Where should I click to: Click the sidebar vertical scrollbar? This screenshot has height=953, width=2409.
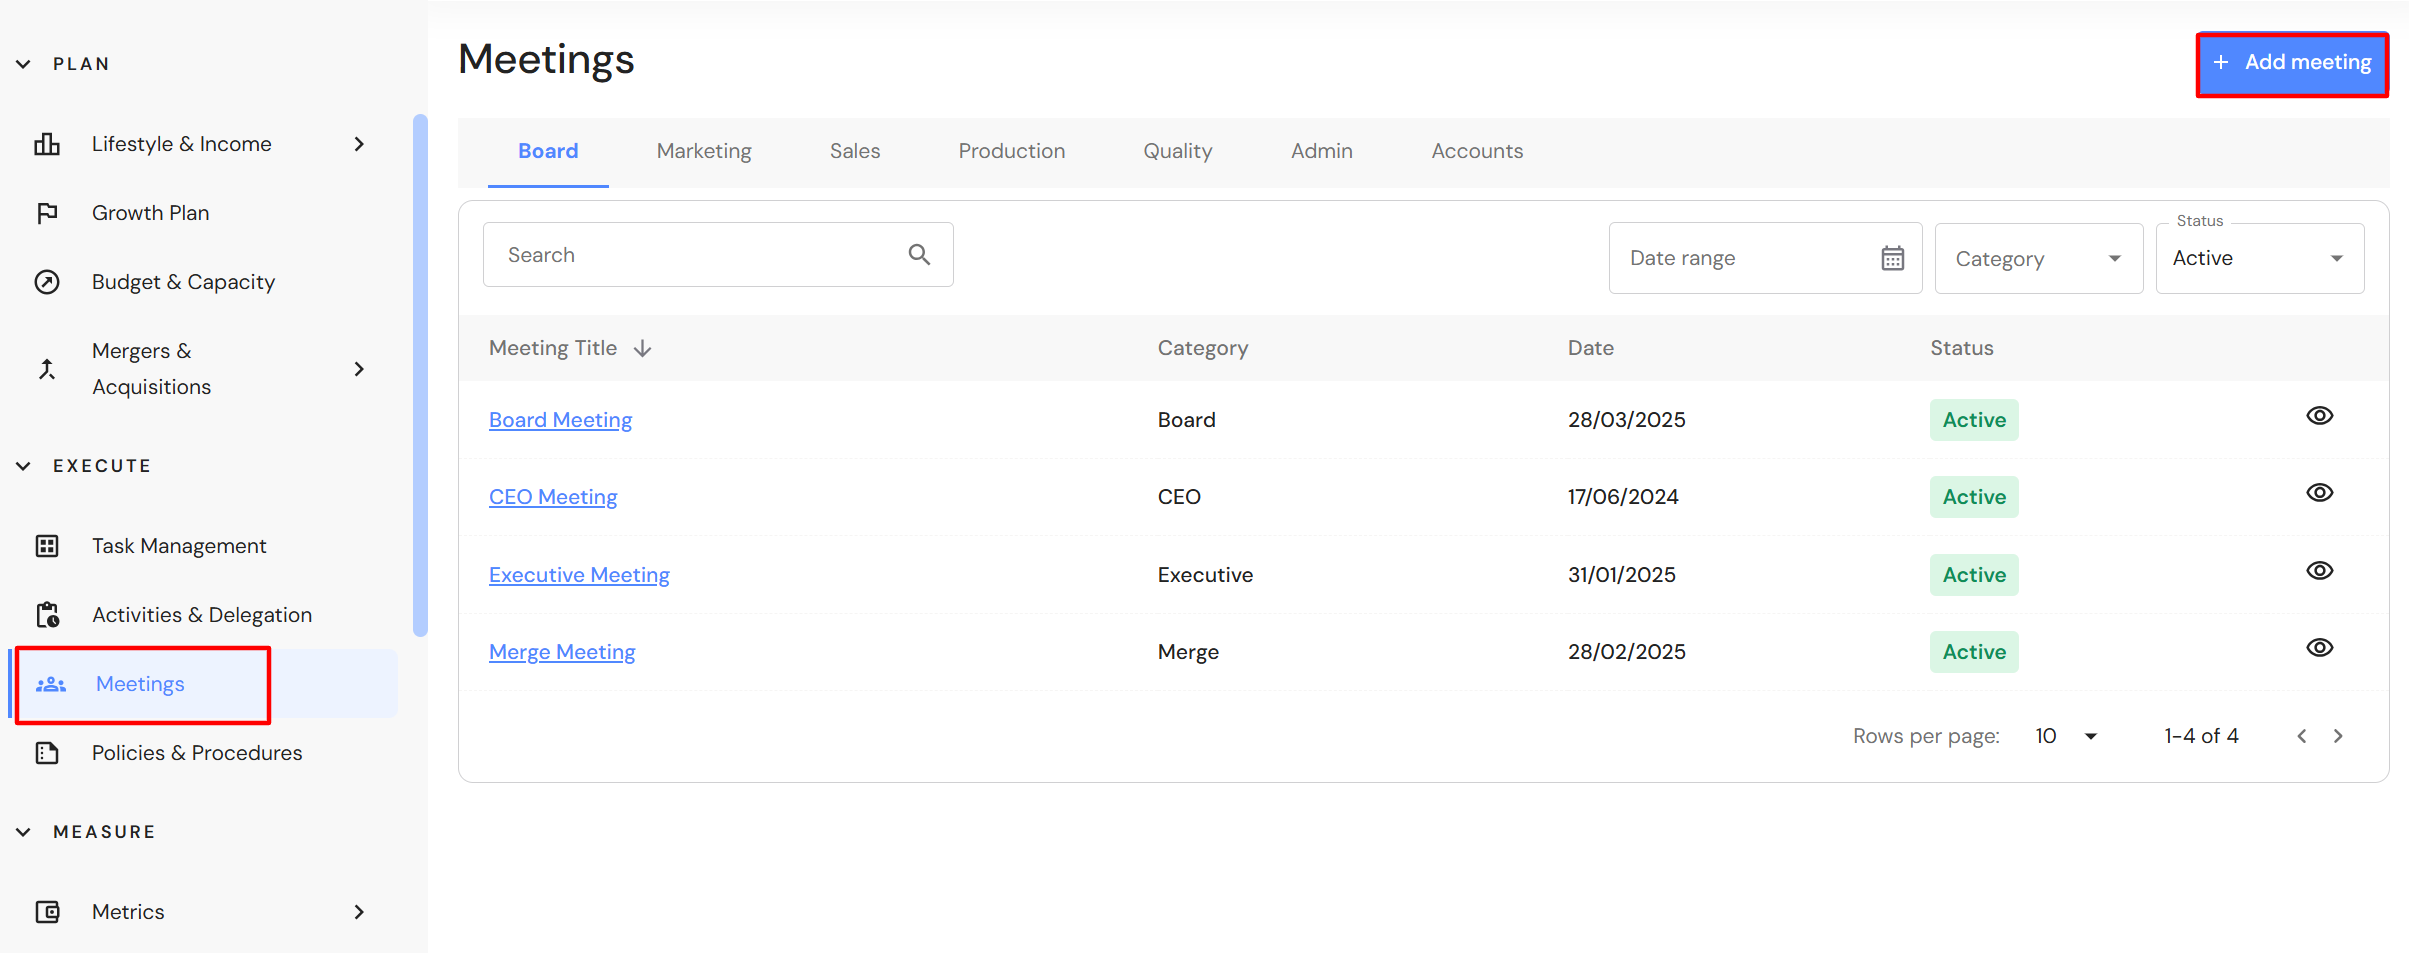(x=420, y=375)
